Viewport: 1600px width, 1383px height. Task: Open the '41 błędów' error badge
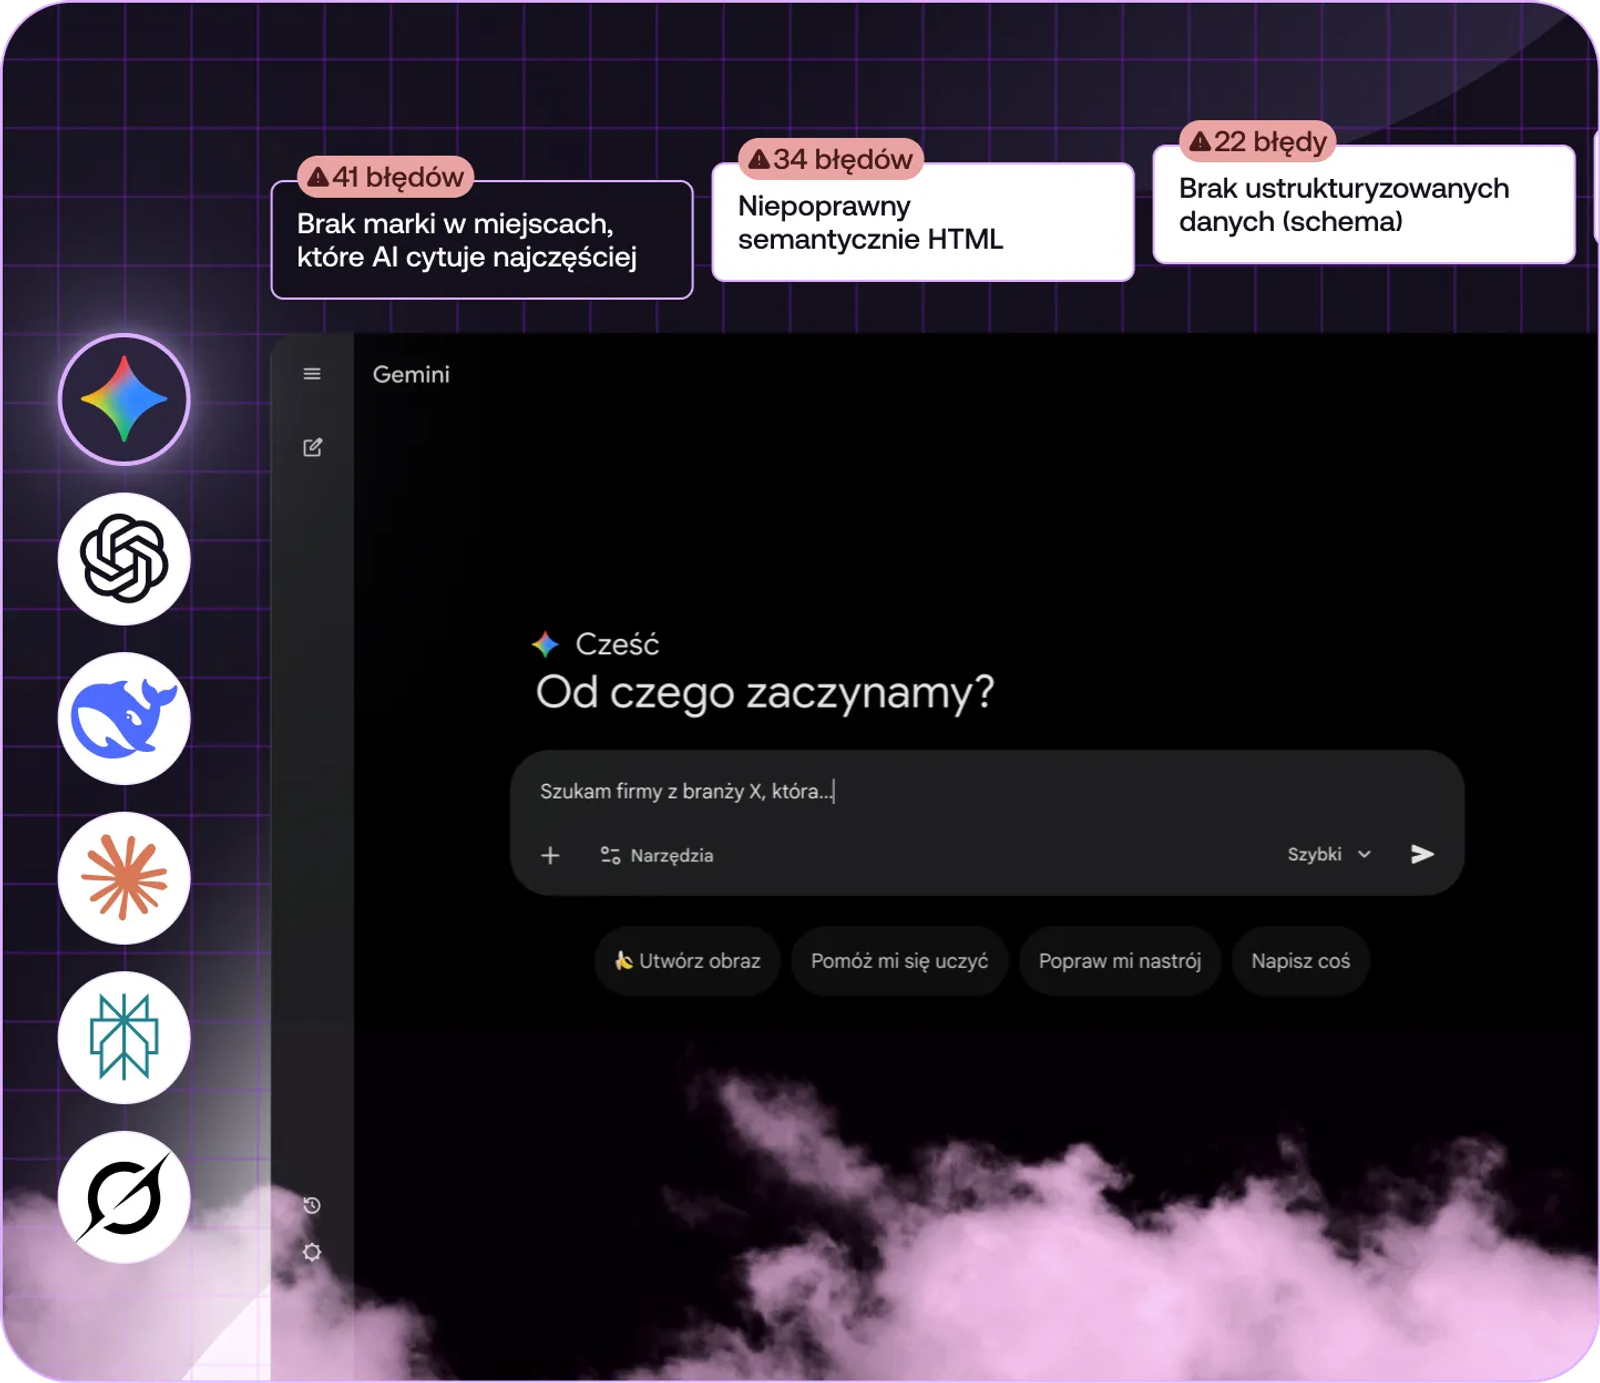[386, 177]
